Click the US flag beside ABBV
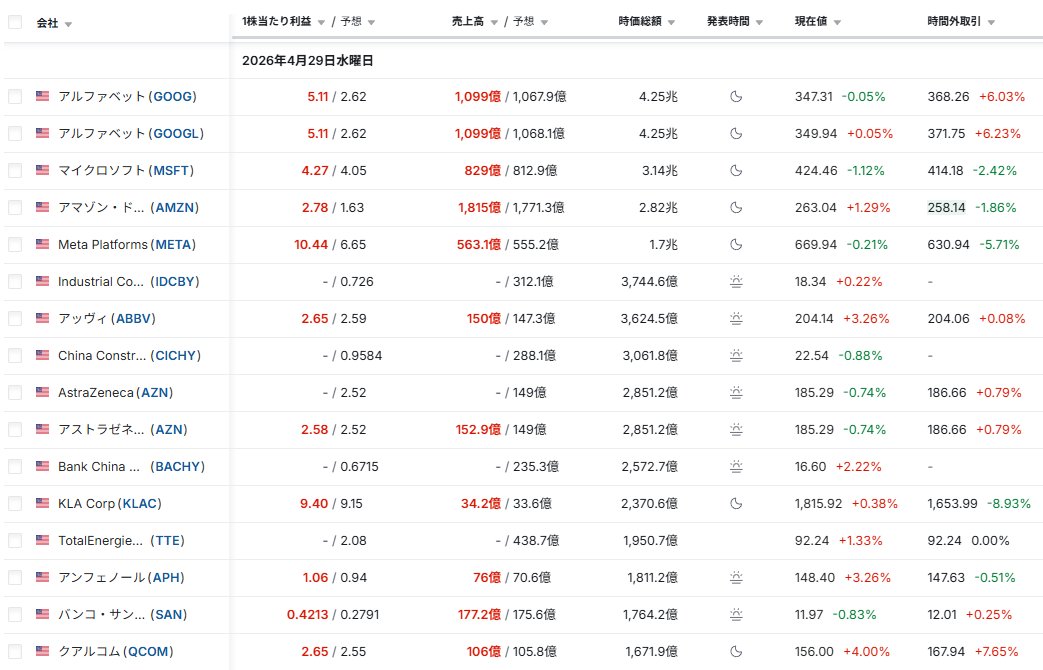The width and height of the screenshot is (1043, 670). [x=43, y=318]
